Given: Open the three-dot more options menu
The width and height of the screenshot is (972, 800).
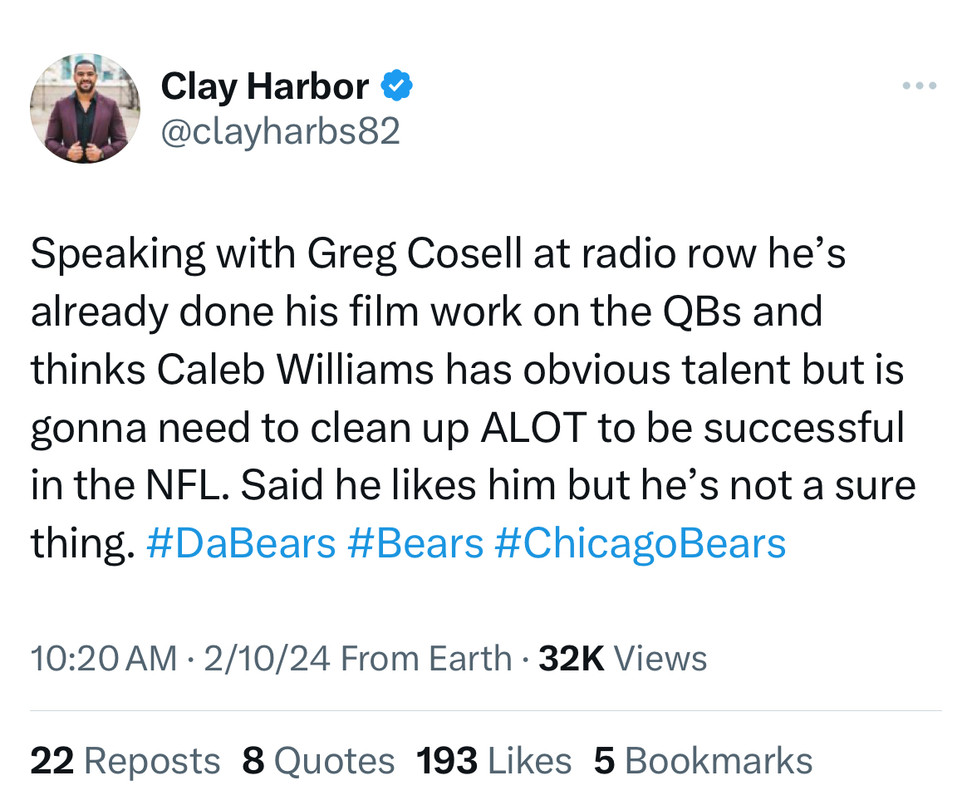Looking at the screenshot, I should [x=919, y=86].
